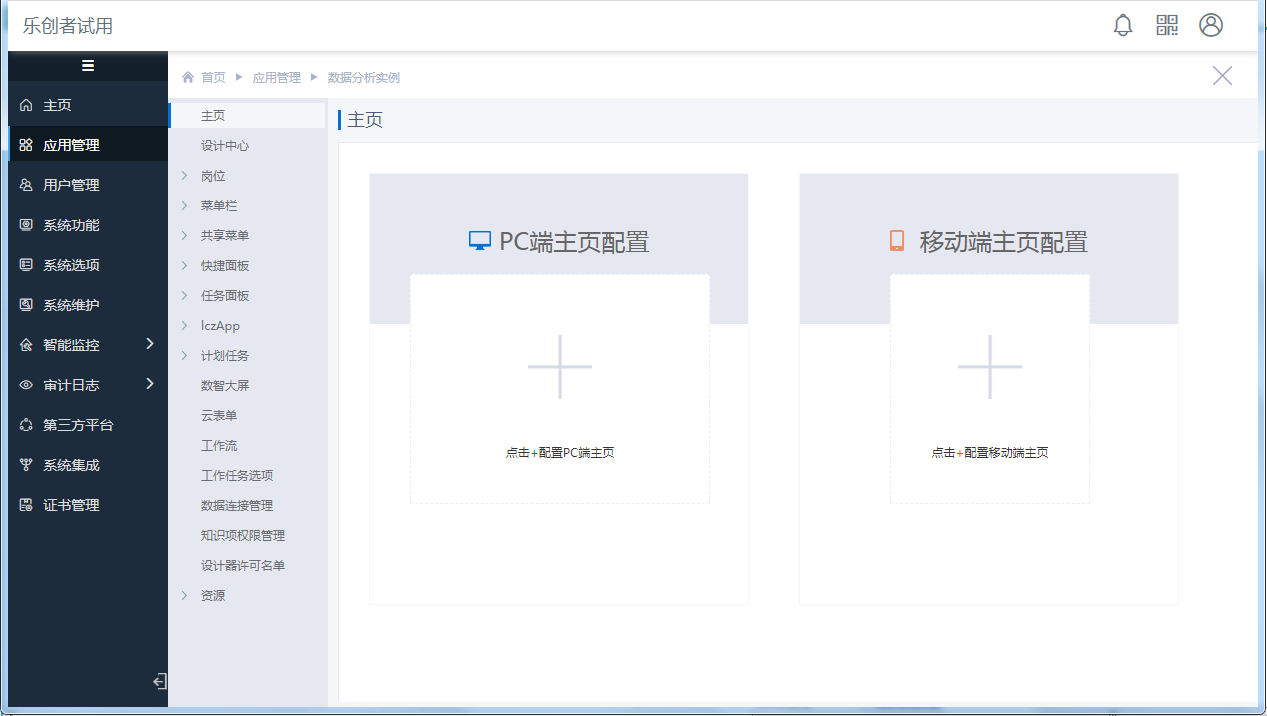1267x716 pixels.
Task: Expand the 审计日志 sidebar menu
Action: click(x=150, y=384)
